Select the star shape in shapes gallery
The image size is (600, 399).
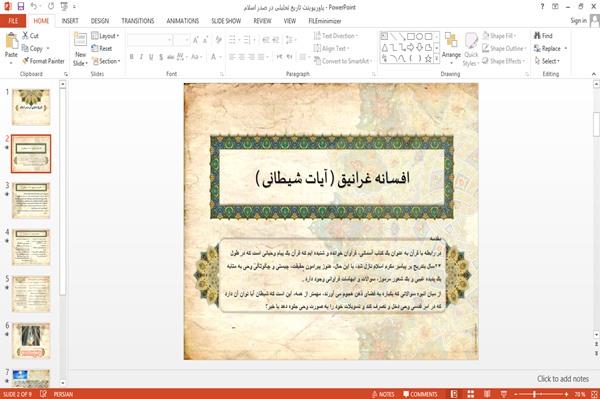point(428,59)
